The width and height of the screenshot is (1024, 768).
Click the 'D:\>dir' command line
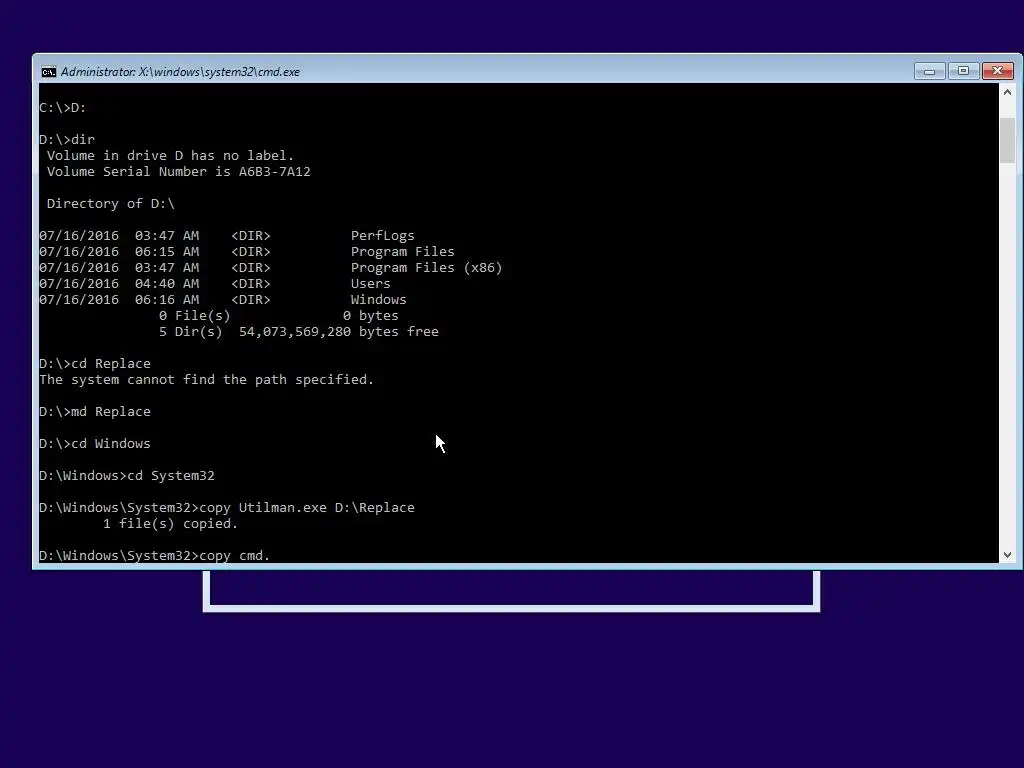point(67,140)
